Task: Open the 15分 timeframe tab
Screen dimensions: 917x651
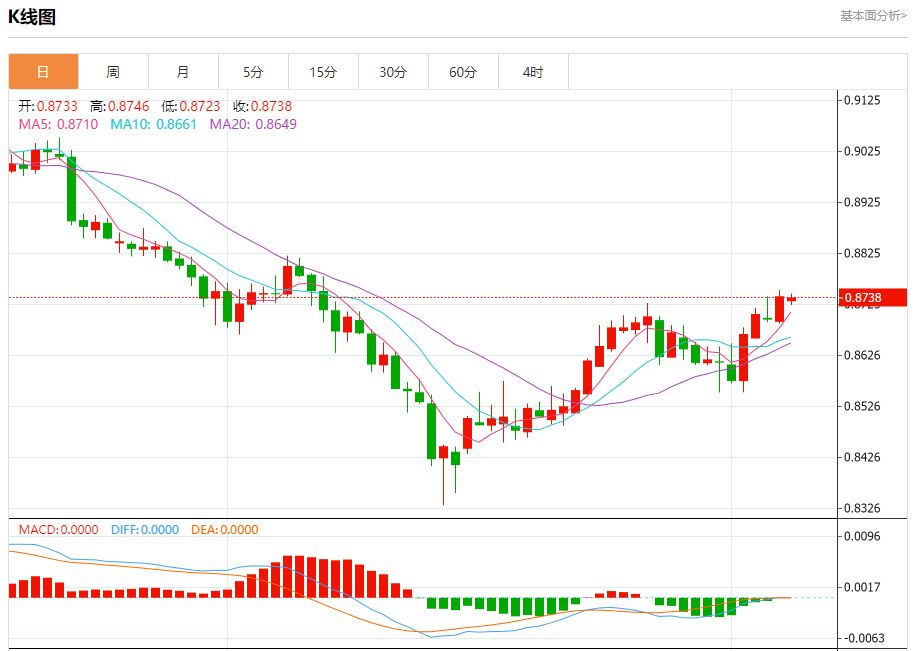Action: [323, 72]
